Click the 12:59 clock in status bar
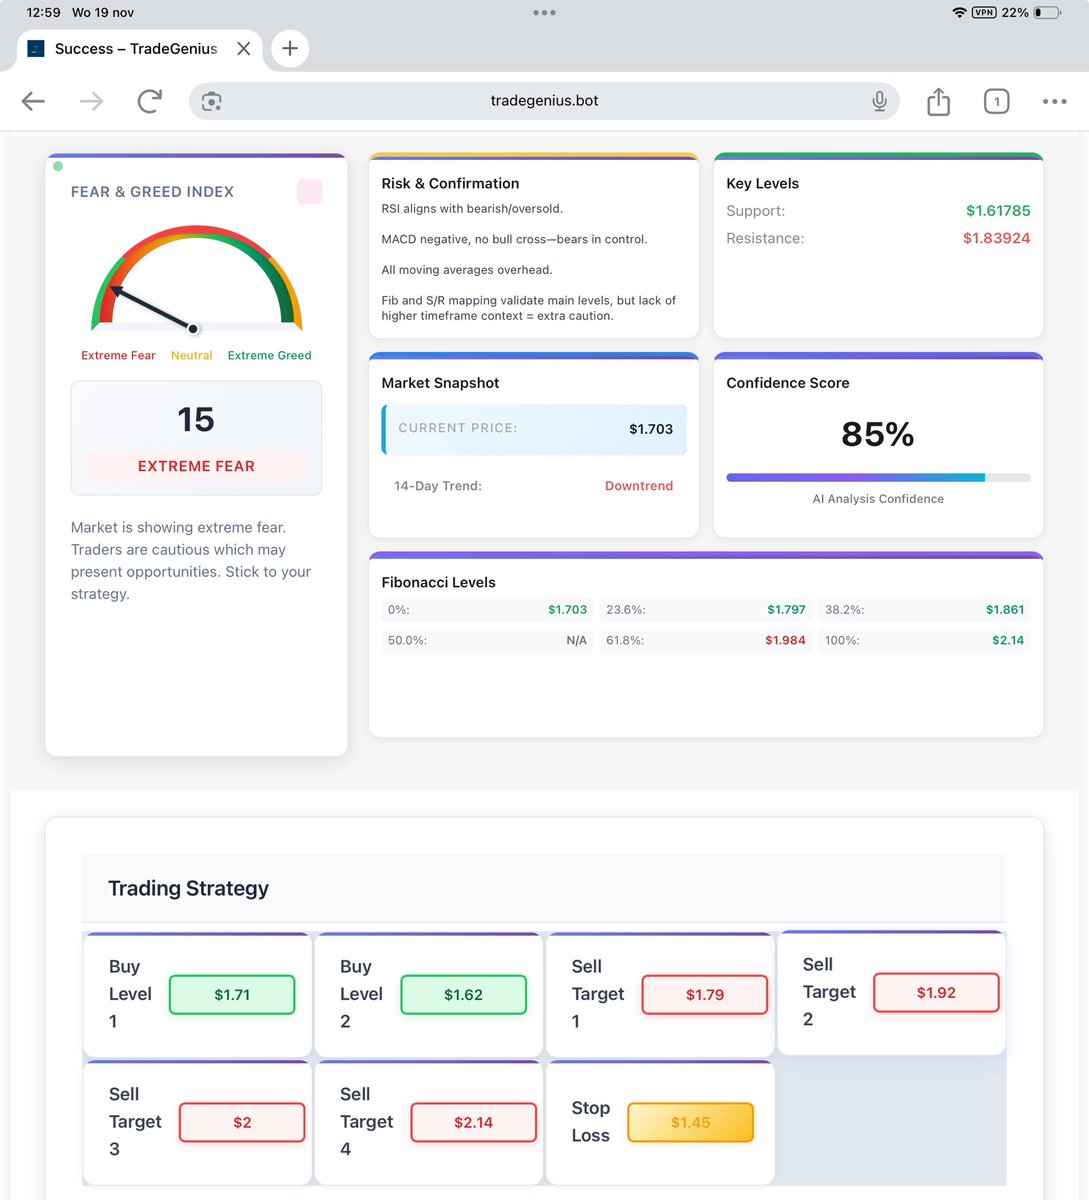The image size is (1089, 1200). click(x=43, y=13)
